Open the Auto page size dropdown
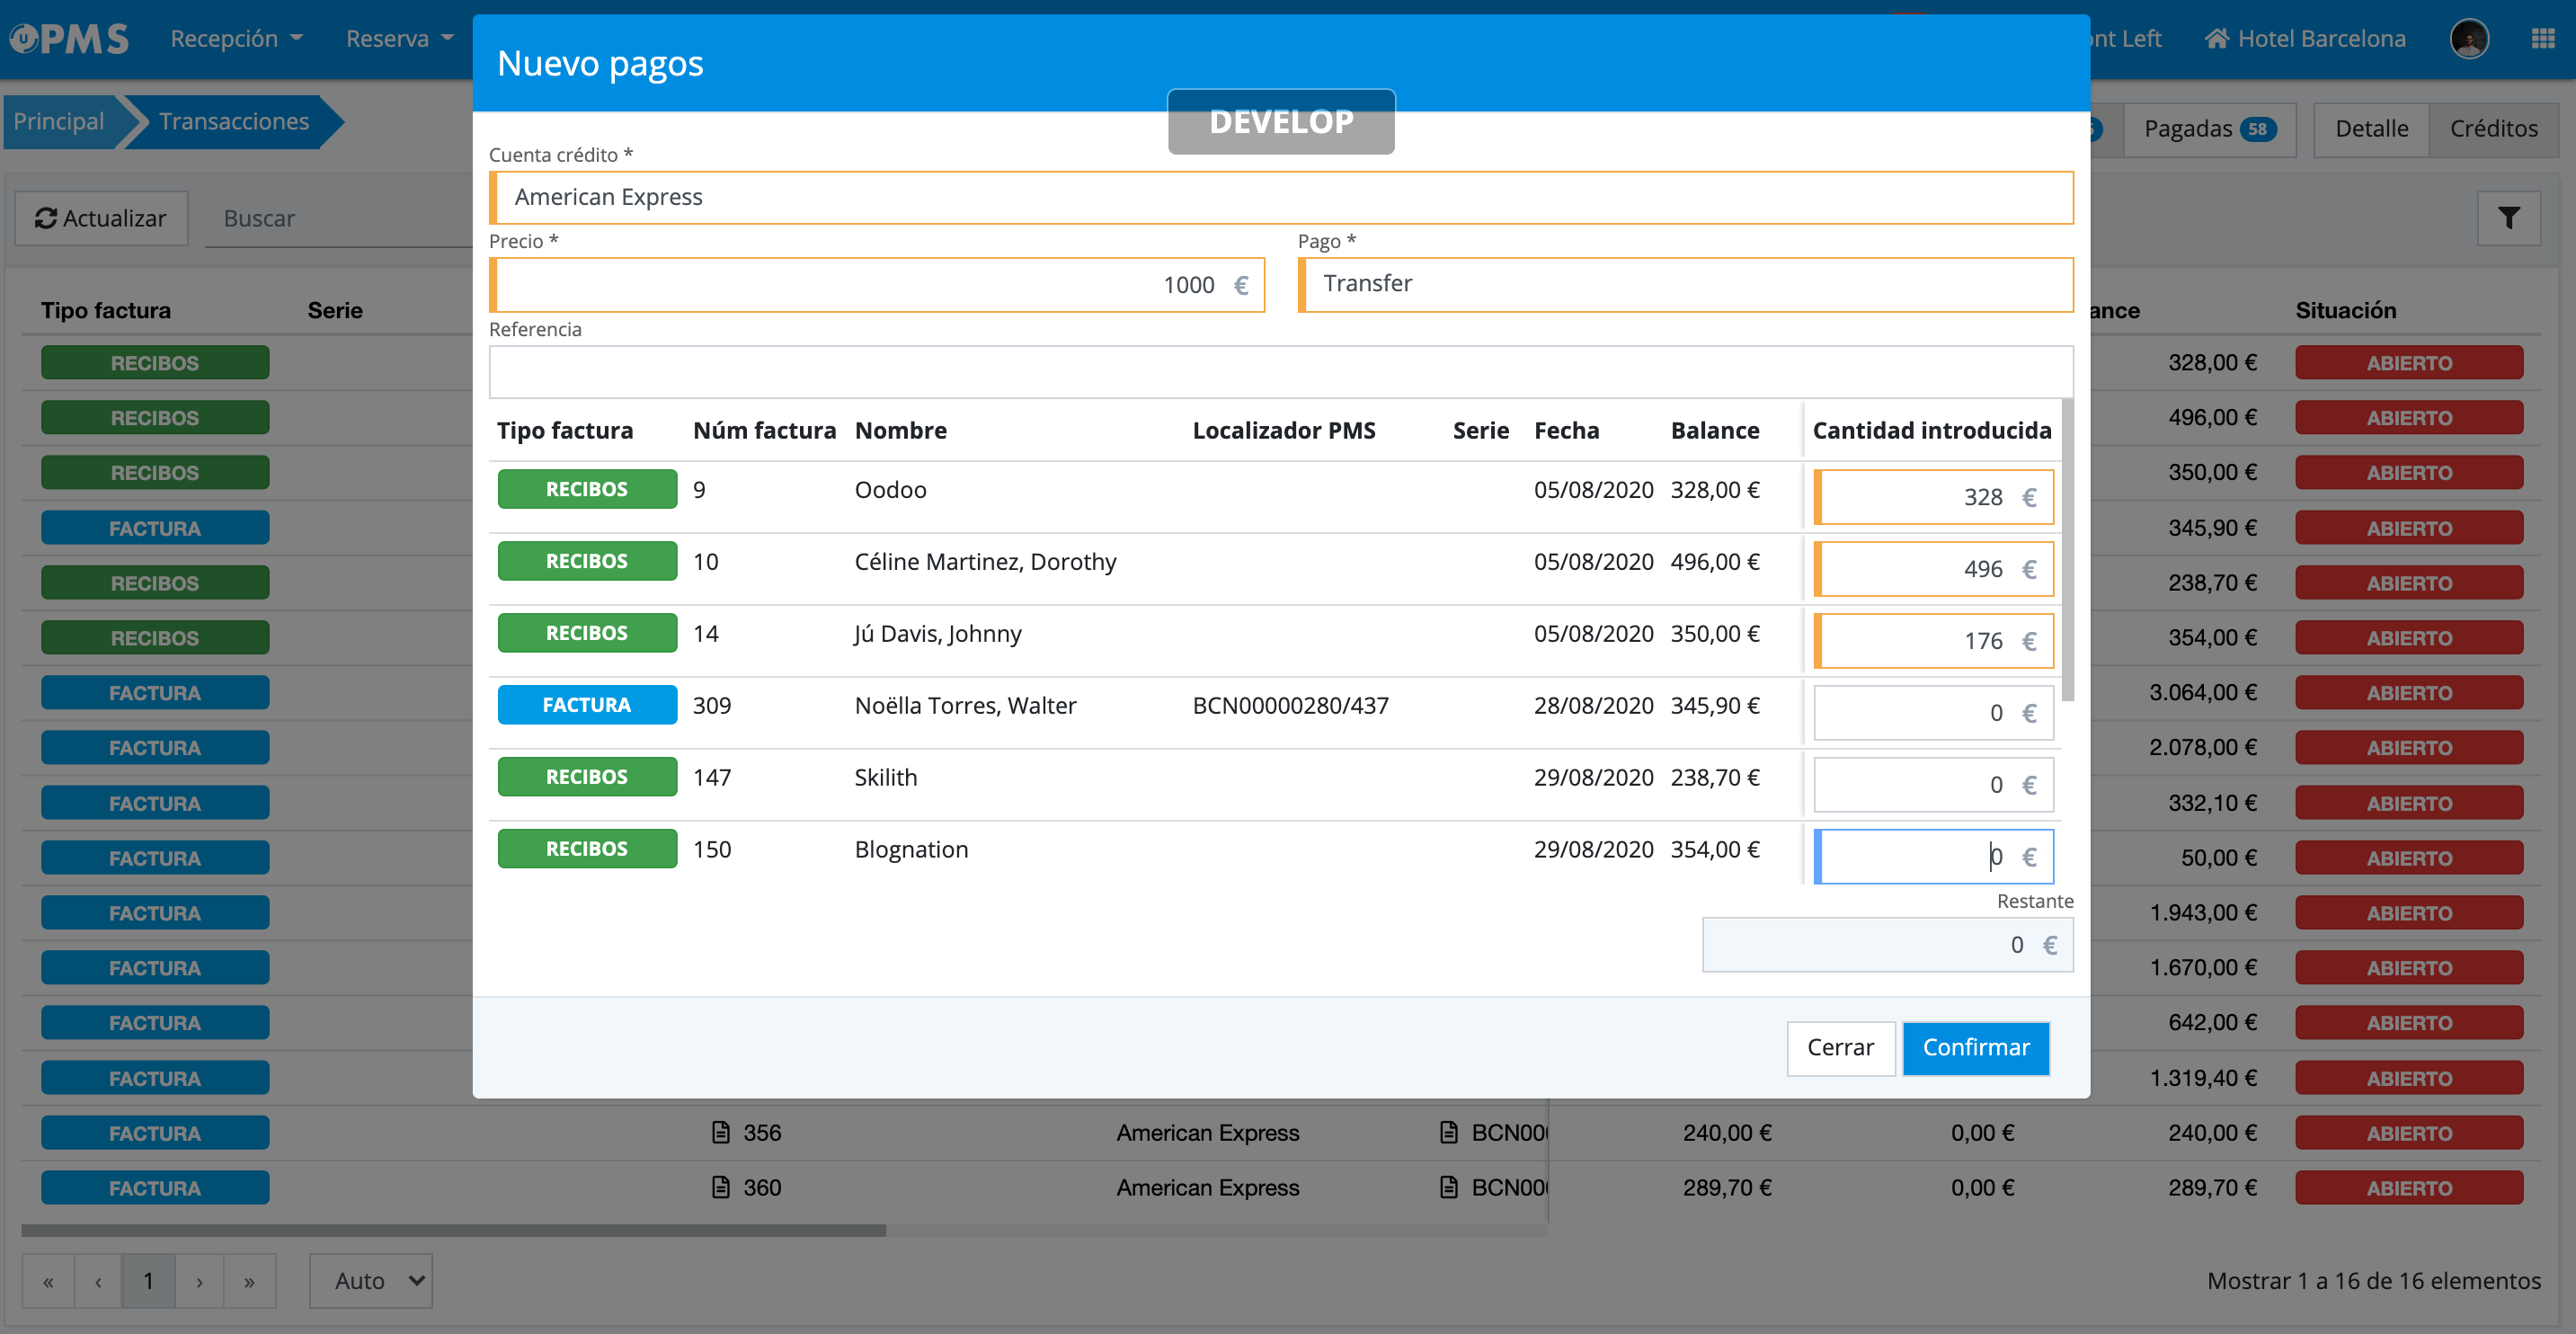This screenshot has width=2576, height=1334. [x=371, y=1281]
